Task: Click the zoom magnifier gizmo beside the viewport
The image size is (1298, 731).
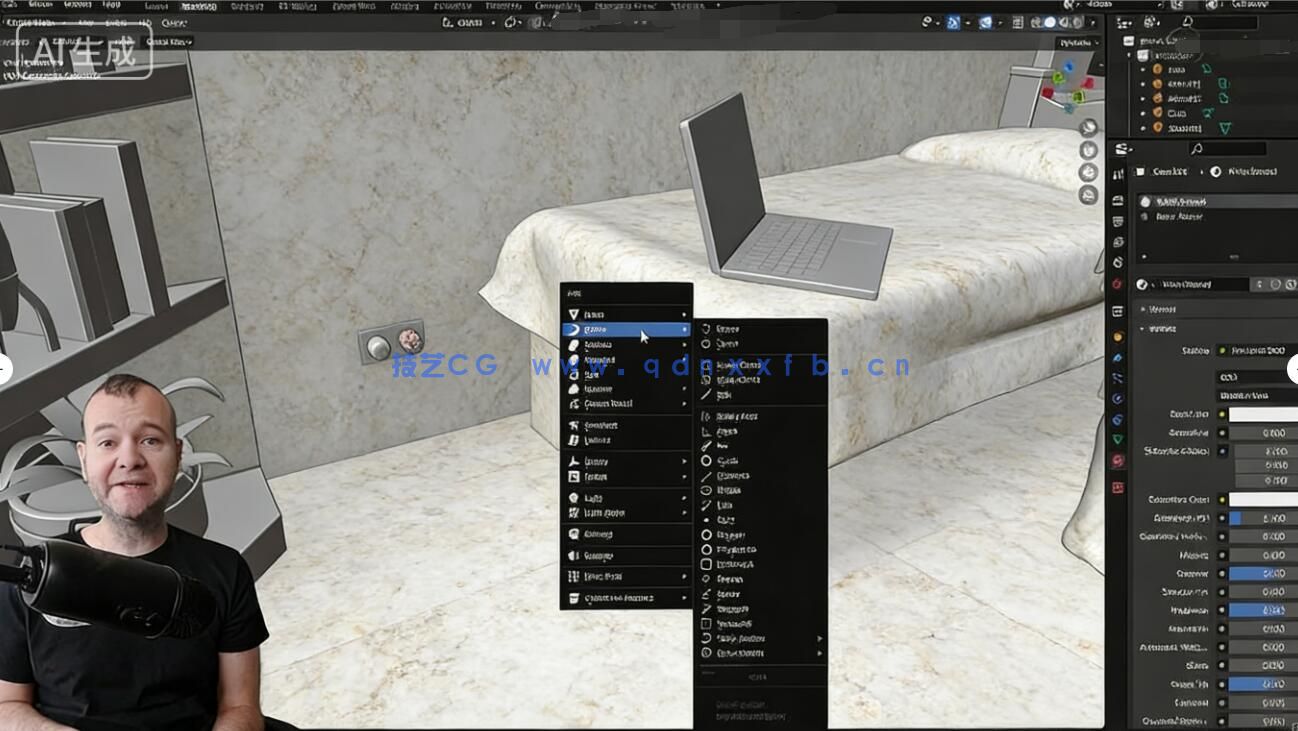Action: 1087,128
